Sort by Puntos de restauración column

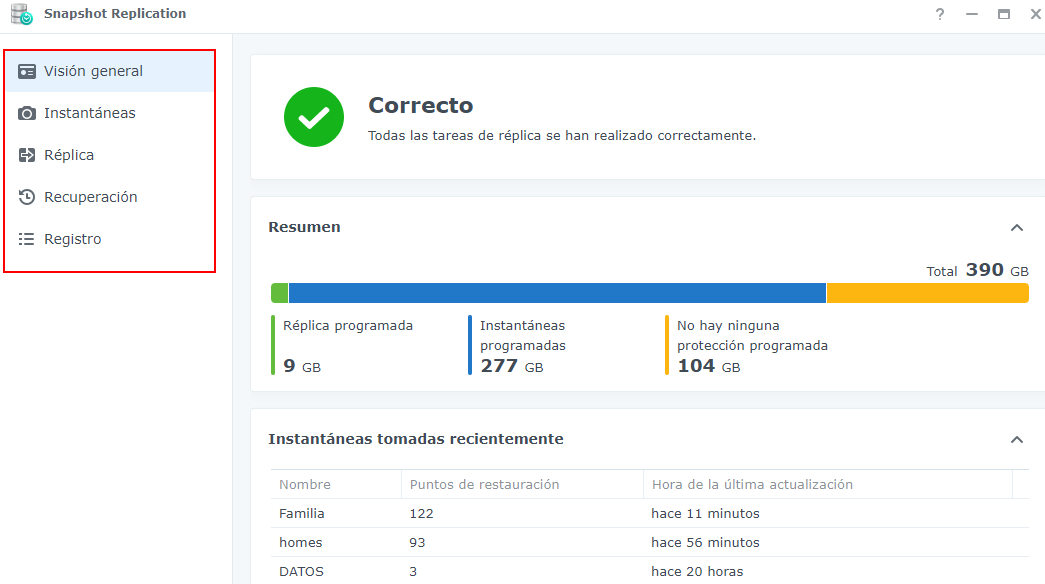point(484,485)
